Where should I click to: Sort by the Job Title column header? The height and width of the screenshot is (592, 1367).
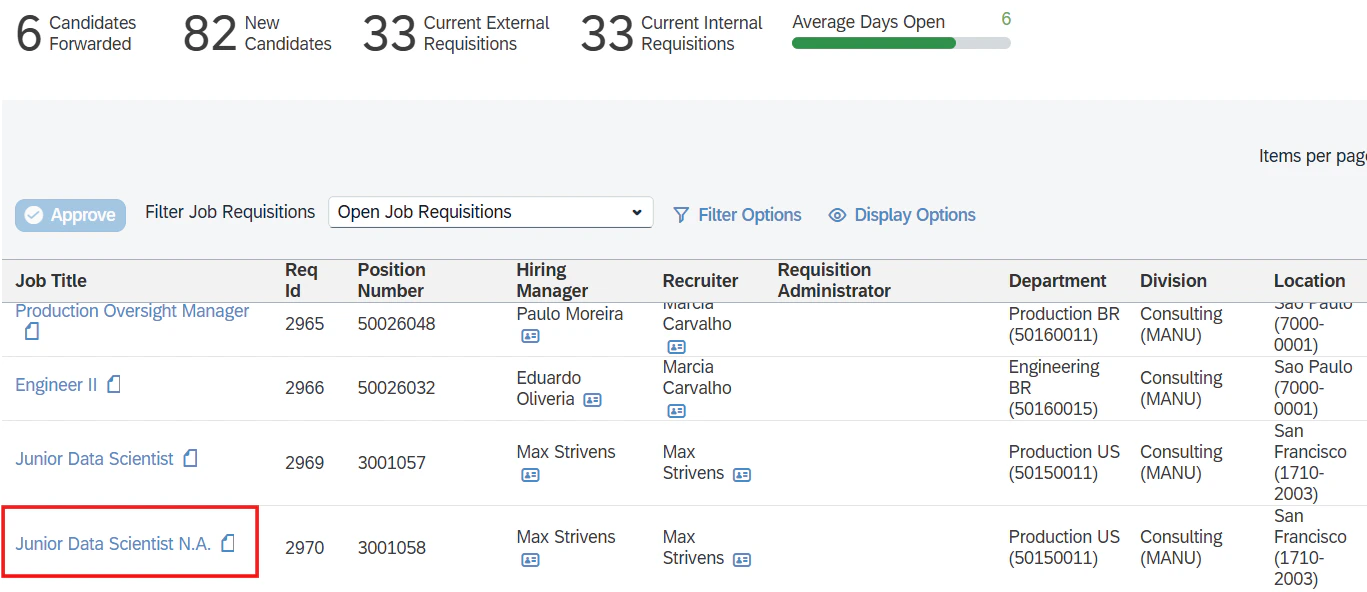click(x=50, y=280)
